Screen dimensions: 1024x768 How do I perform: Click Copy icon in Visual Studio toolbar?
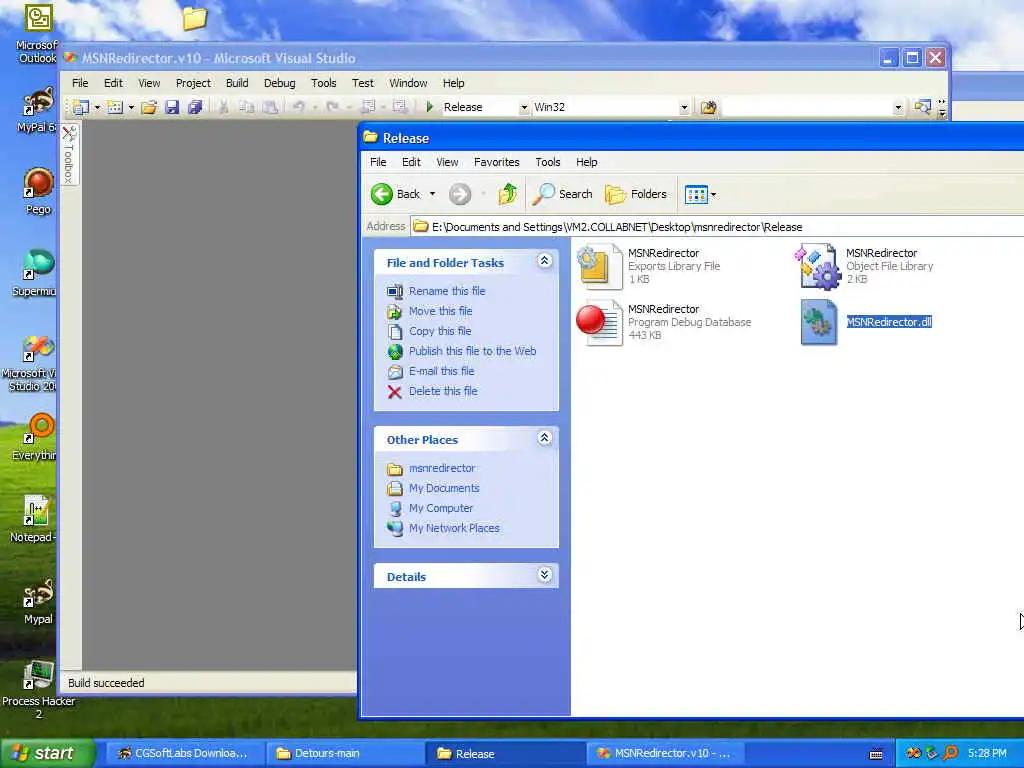click(x=246, y=107)
